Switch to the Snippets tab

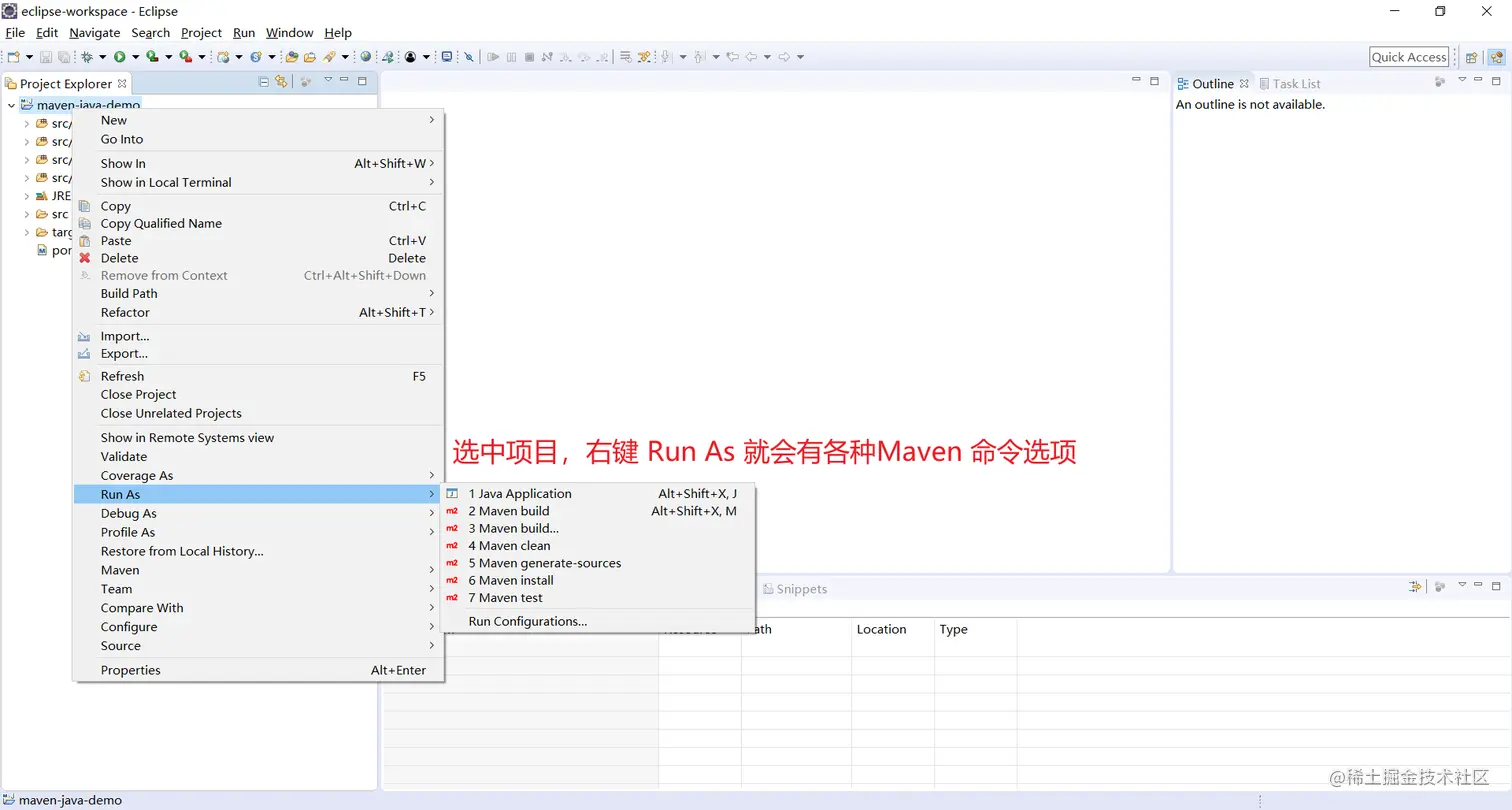click(x=794, y=589)
